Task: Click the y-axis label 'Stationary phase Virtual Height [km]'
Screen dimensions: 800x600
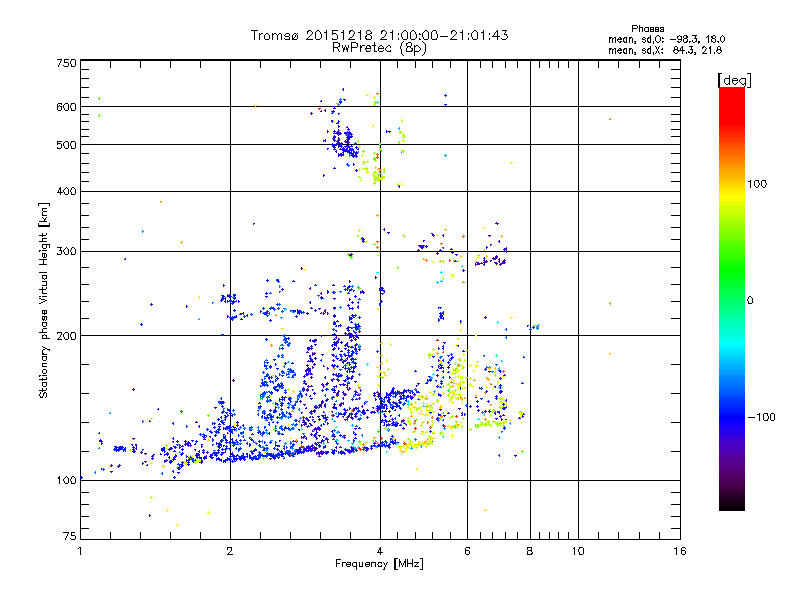Action: coord(44,301)
